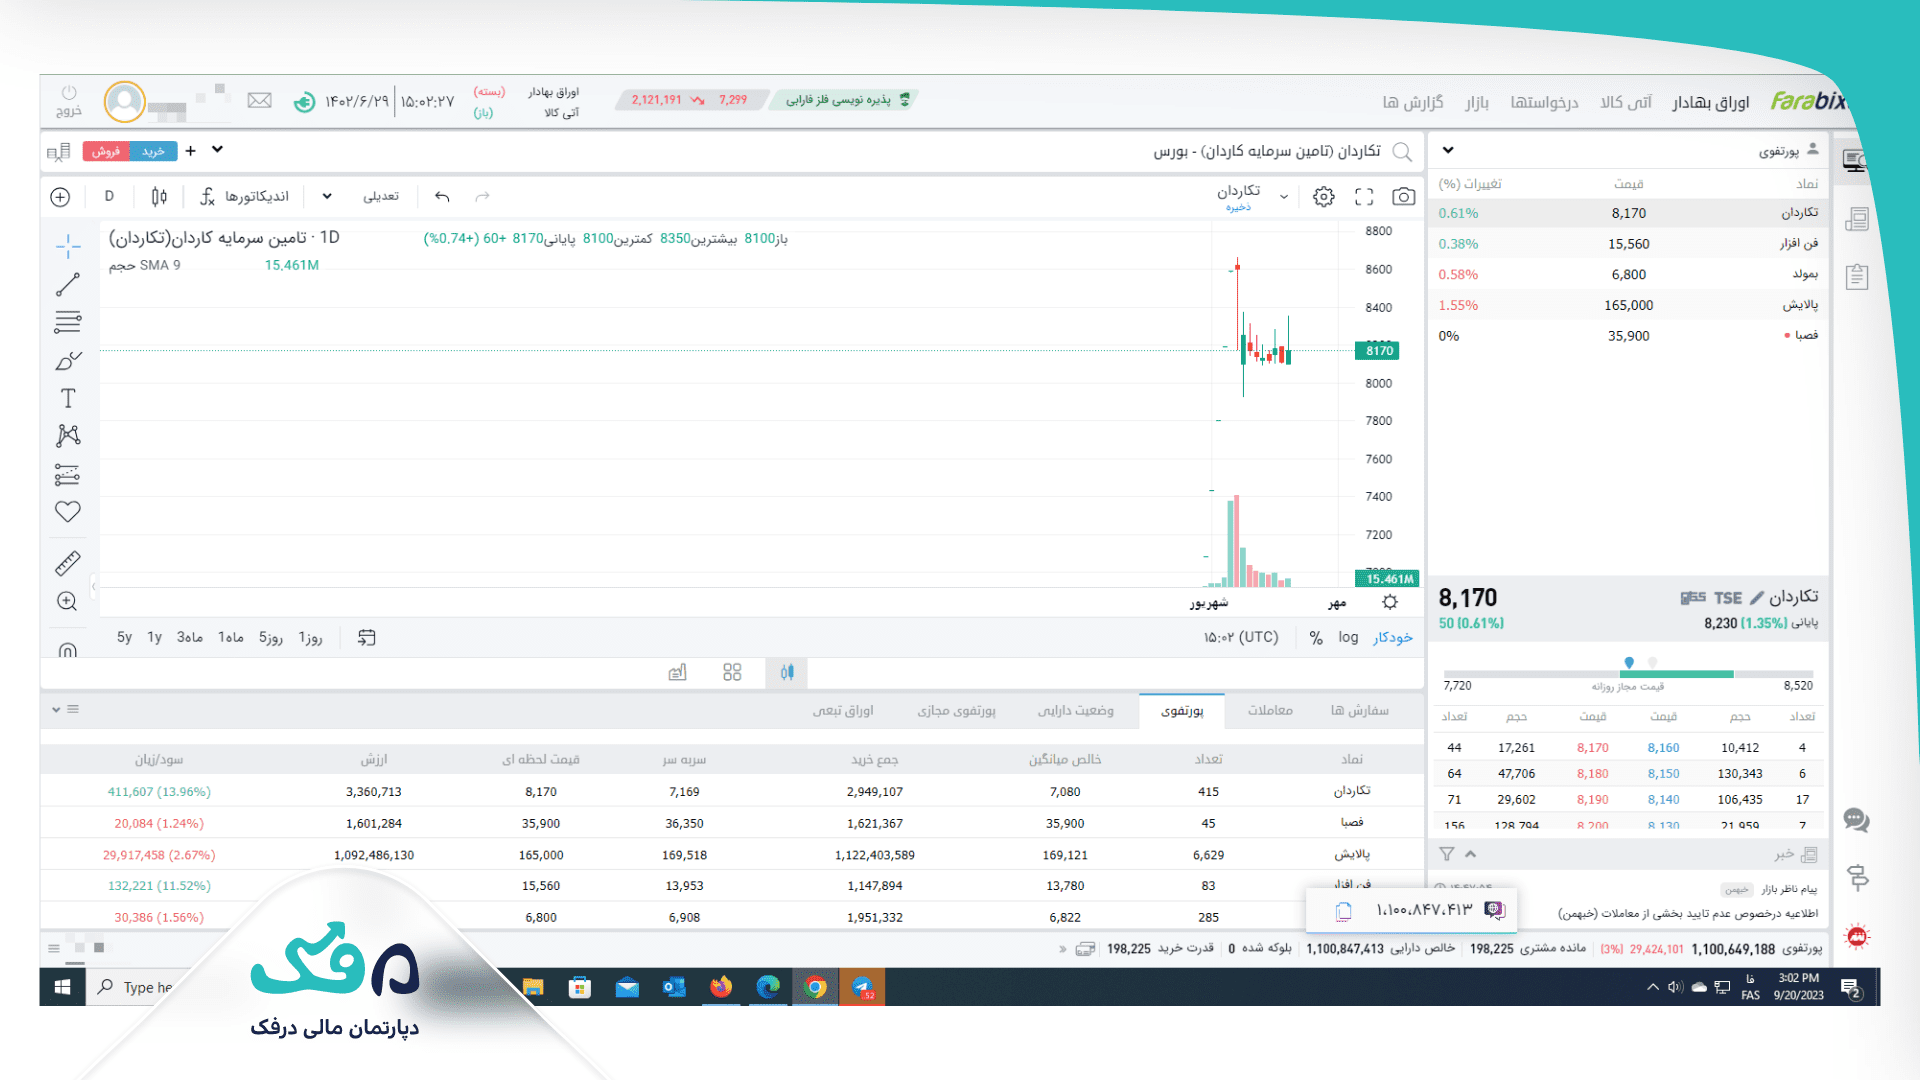Select the Text annotation tool
The width and height of the screenshot is (1920, 1080).
coord(68,398)
